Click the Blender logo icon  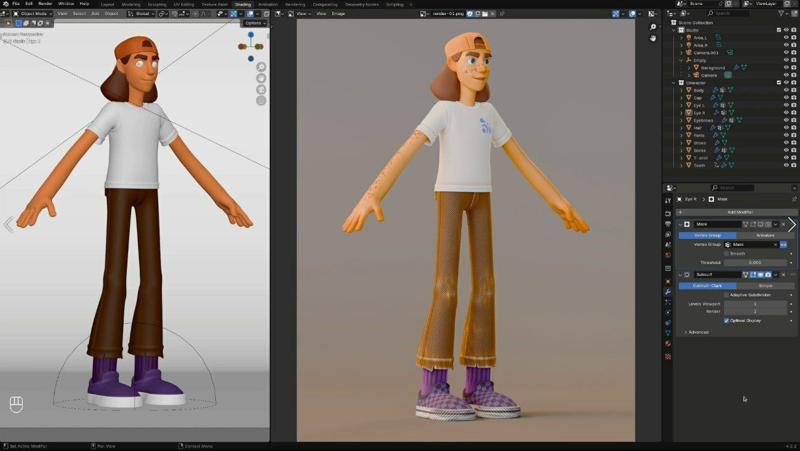(x=5, y=4)
